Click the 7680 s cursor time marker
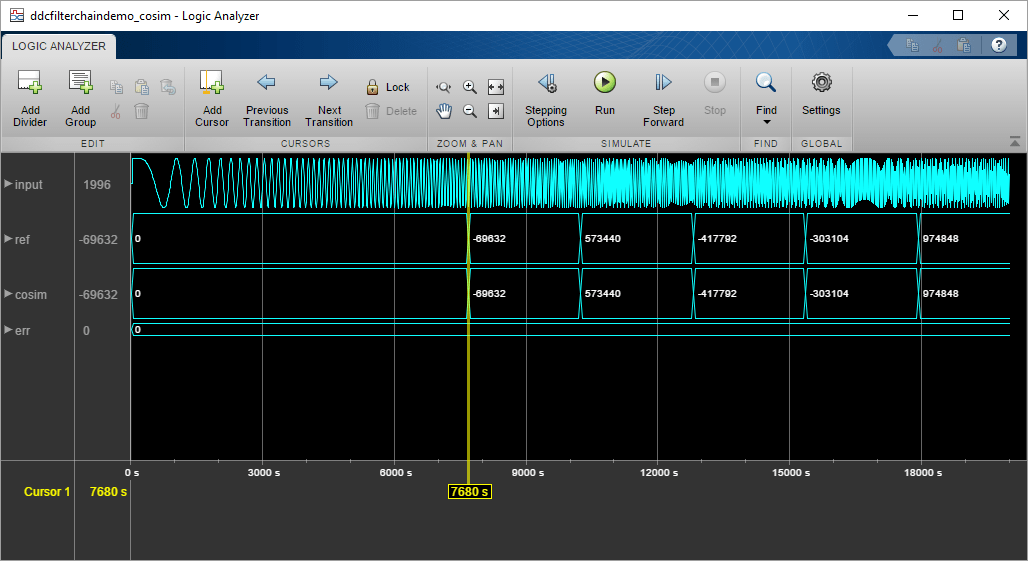Screen dimensions: 1028x561 point(469,492)
